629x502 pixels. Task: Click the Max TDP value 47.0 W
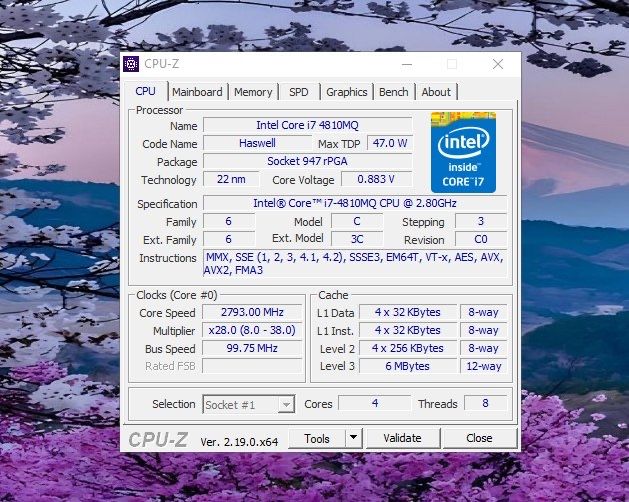(390, 143)
